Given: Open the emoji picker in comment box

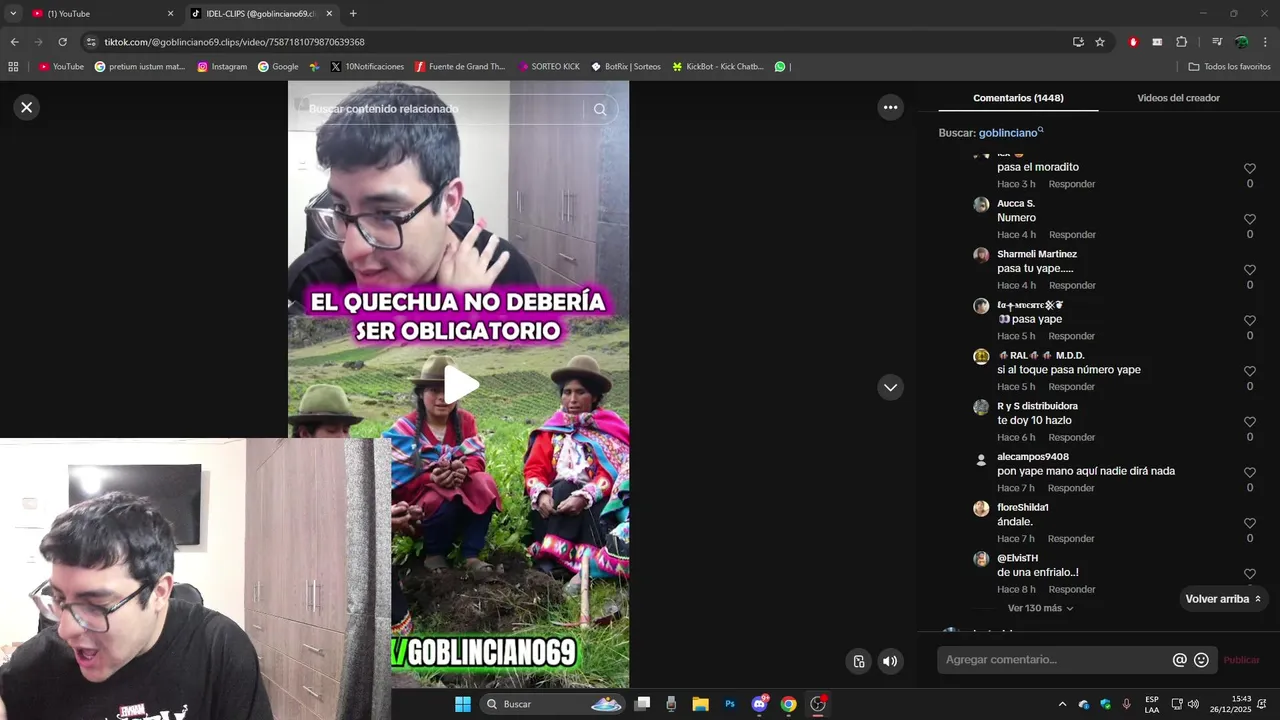Looking at the screenshot, I should click(x=1202, y=660).
